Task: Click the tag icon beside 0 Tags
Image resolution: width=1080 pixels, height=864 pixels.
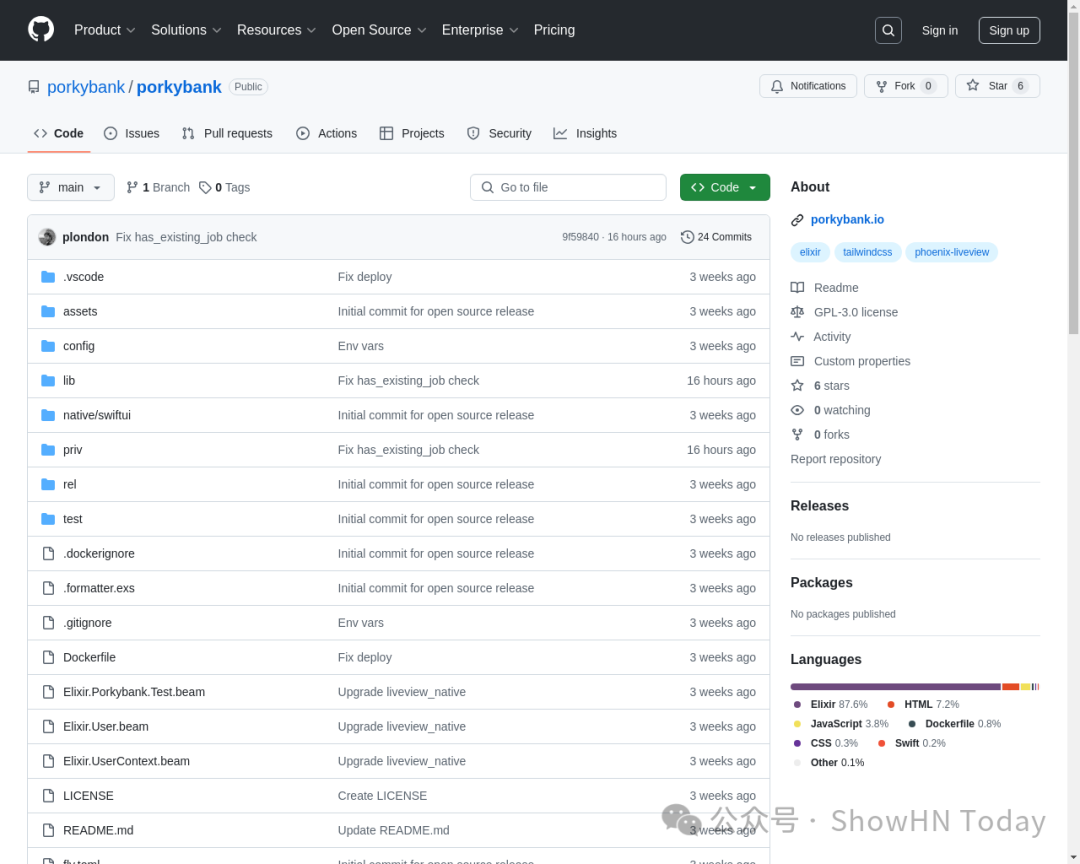Action: pyautogui.click(x=205, y=187)
